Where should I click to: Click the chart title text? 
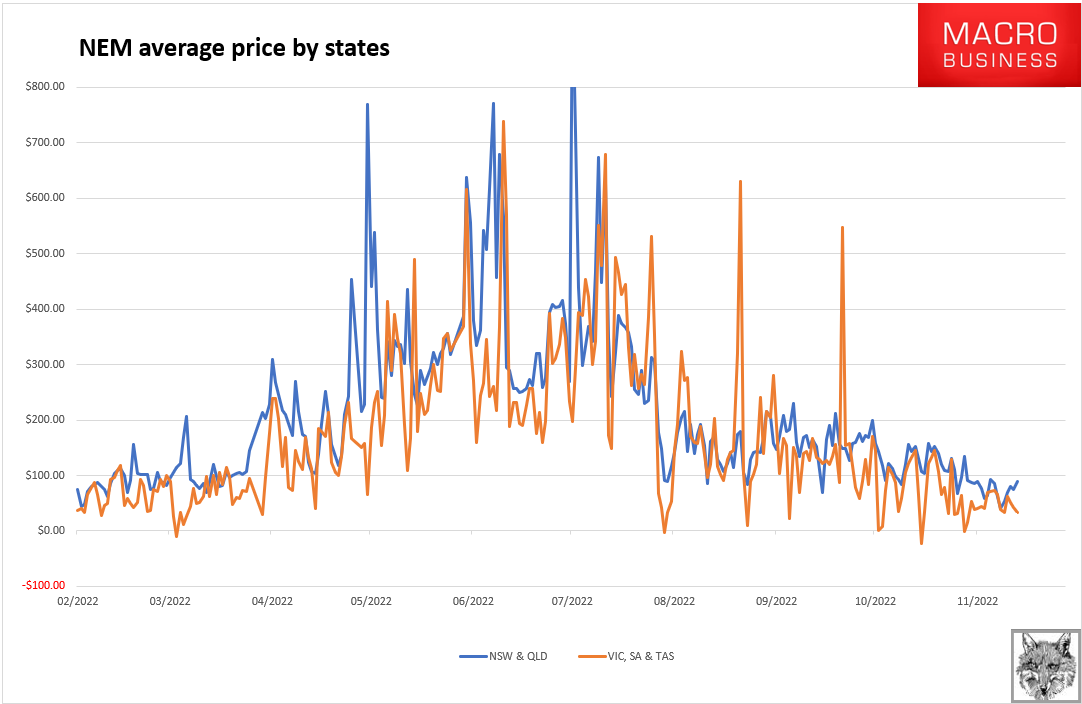click(234, 48)
